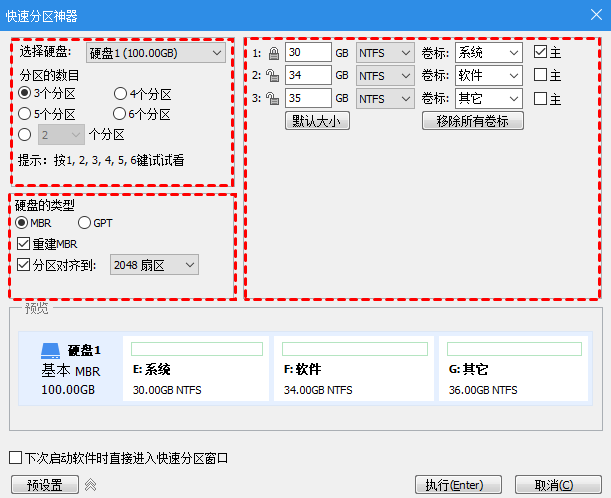Switch disk type to GPT
The height and width of the screenshot is (498, 611).
[x=84, y=223]
